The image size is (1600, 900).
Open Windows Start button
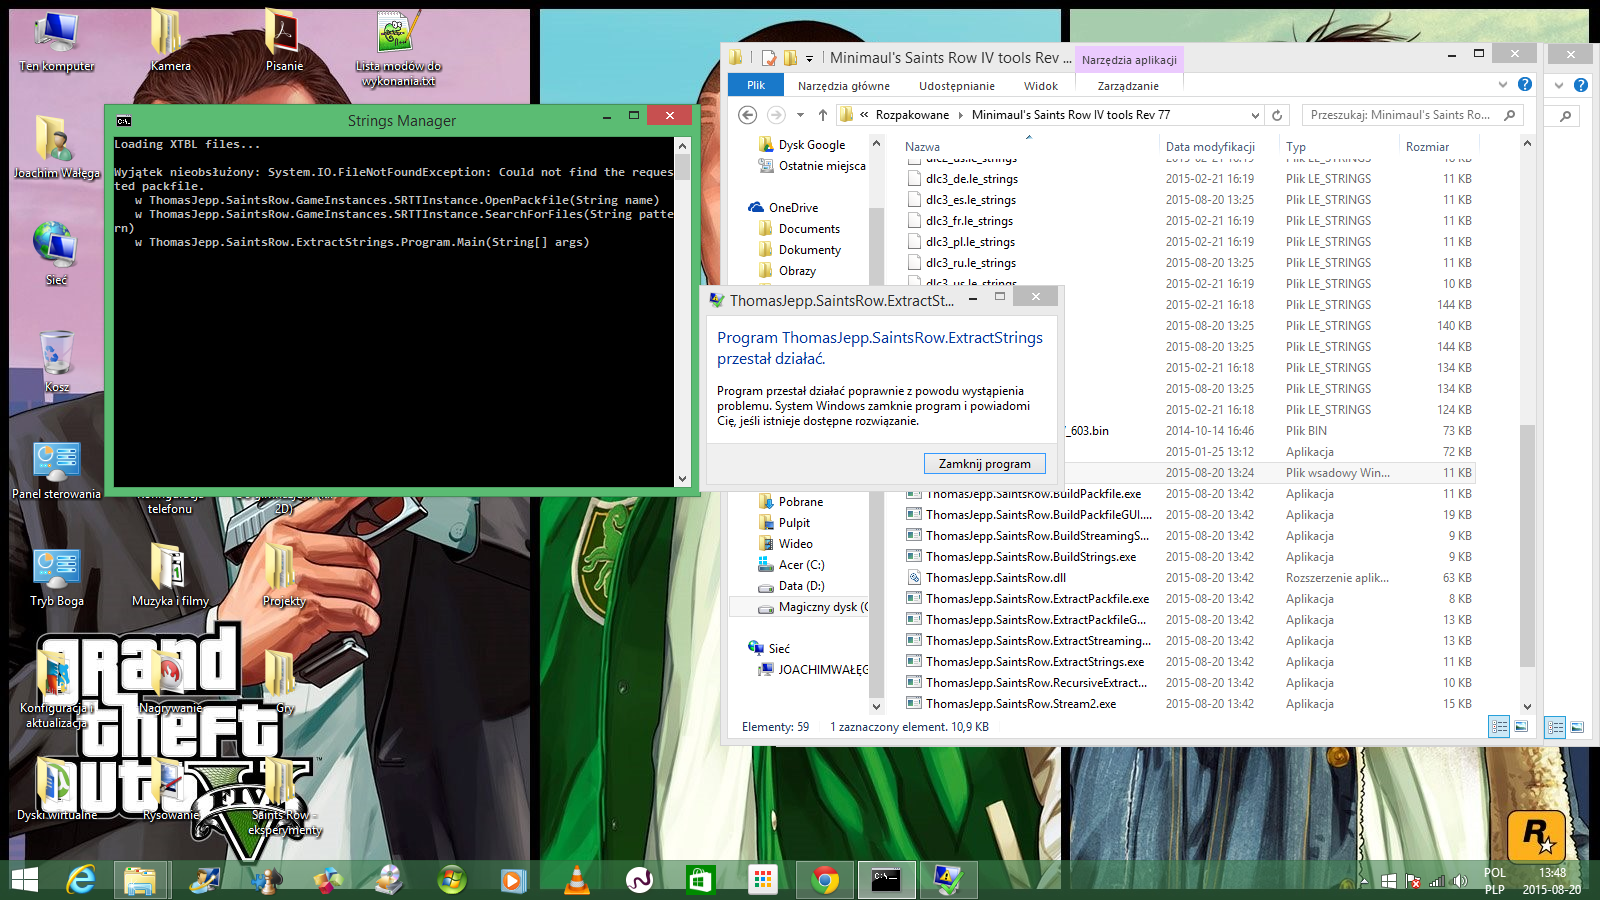[24, 880]
